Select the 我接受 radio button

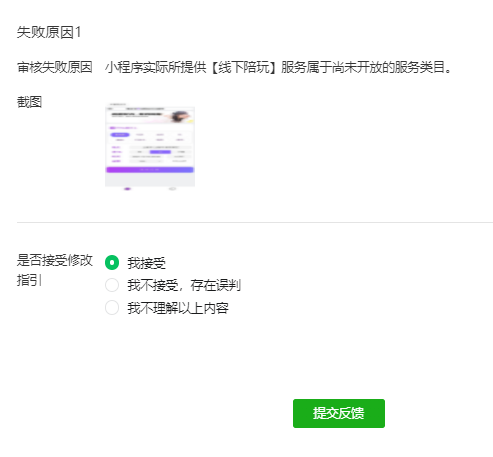pyautogui.click(x=112, y=262)
